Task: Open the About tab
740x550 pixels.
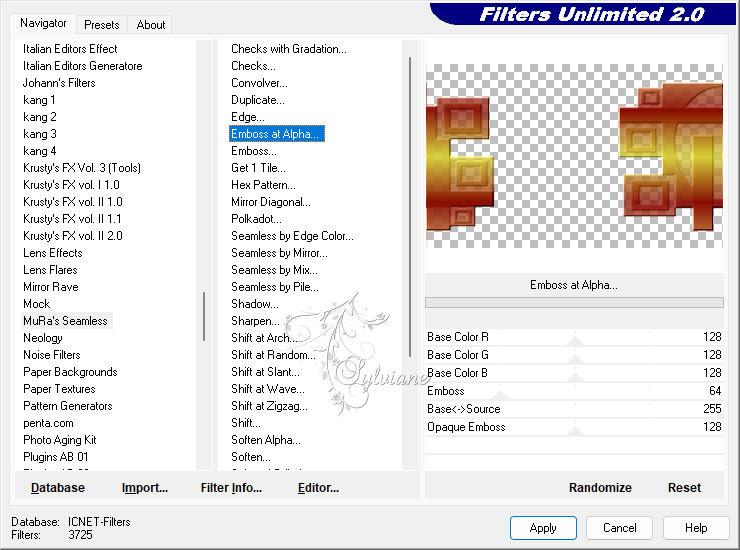Action: click(151, 25)
